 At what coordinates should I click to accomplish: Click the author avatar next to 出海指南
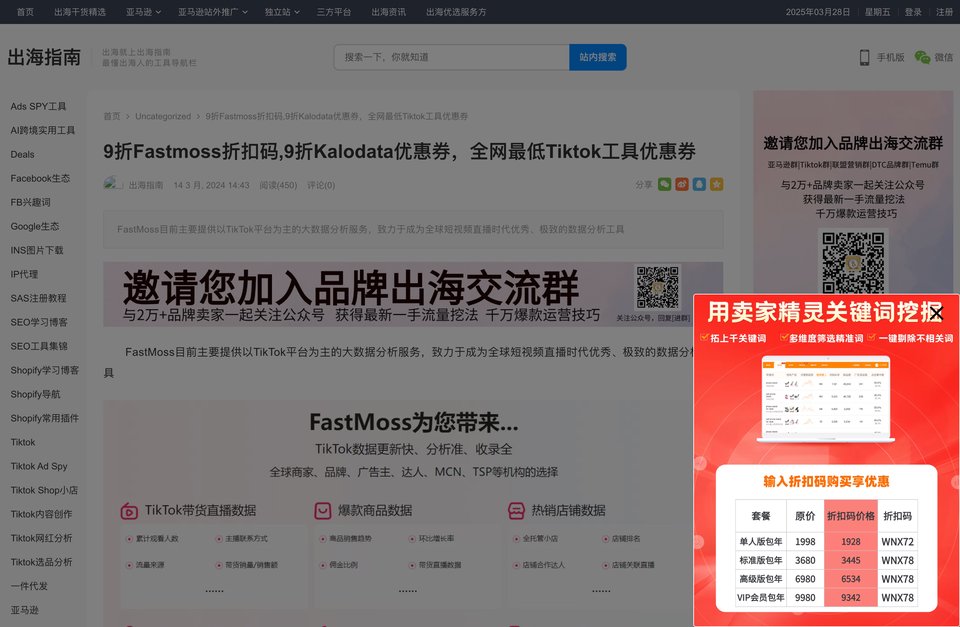tap(113, 184)
